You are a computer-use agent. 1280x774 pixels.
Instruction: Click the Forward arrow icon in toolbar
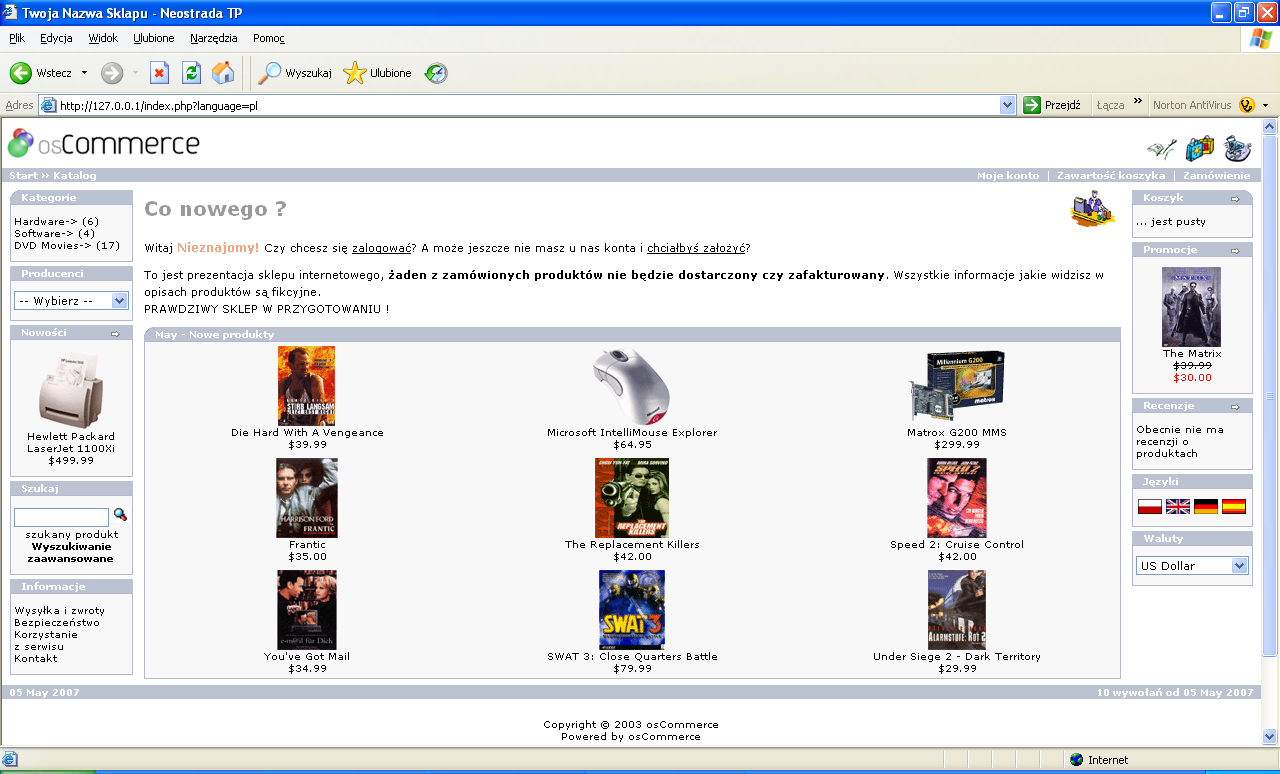tap(112, 73)
